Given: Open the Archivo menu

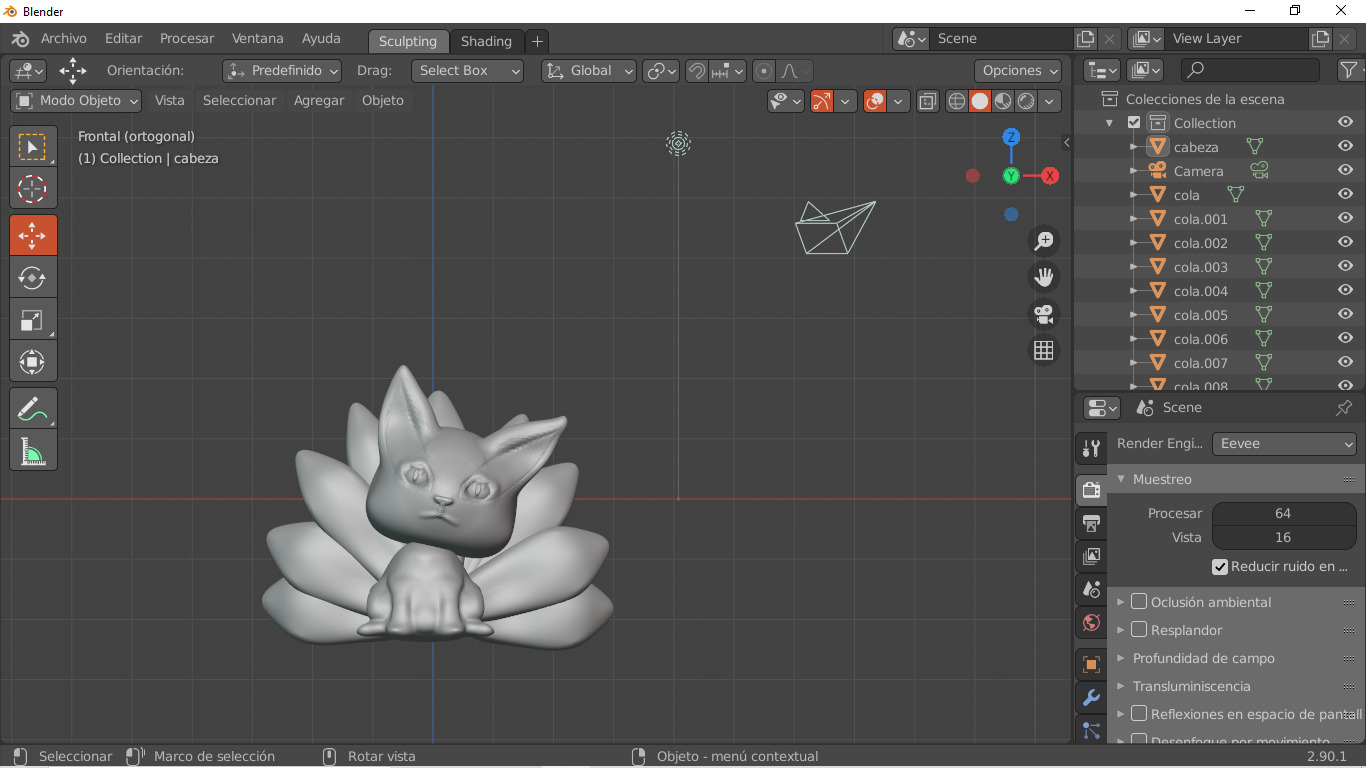Looking at the screenshot, I should pos(64,39).
